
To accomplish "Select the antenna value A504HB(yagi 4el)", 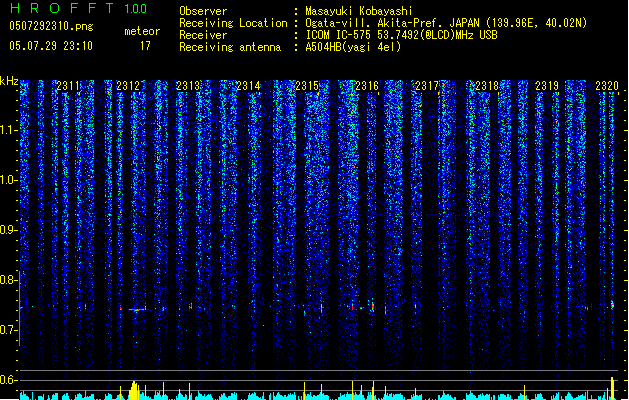I will [x=353, y=47].
